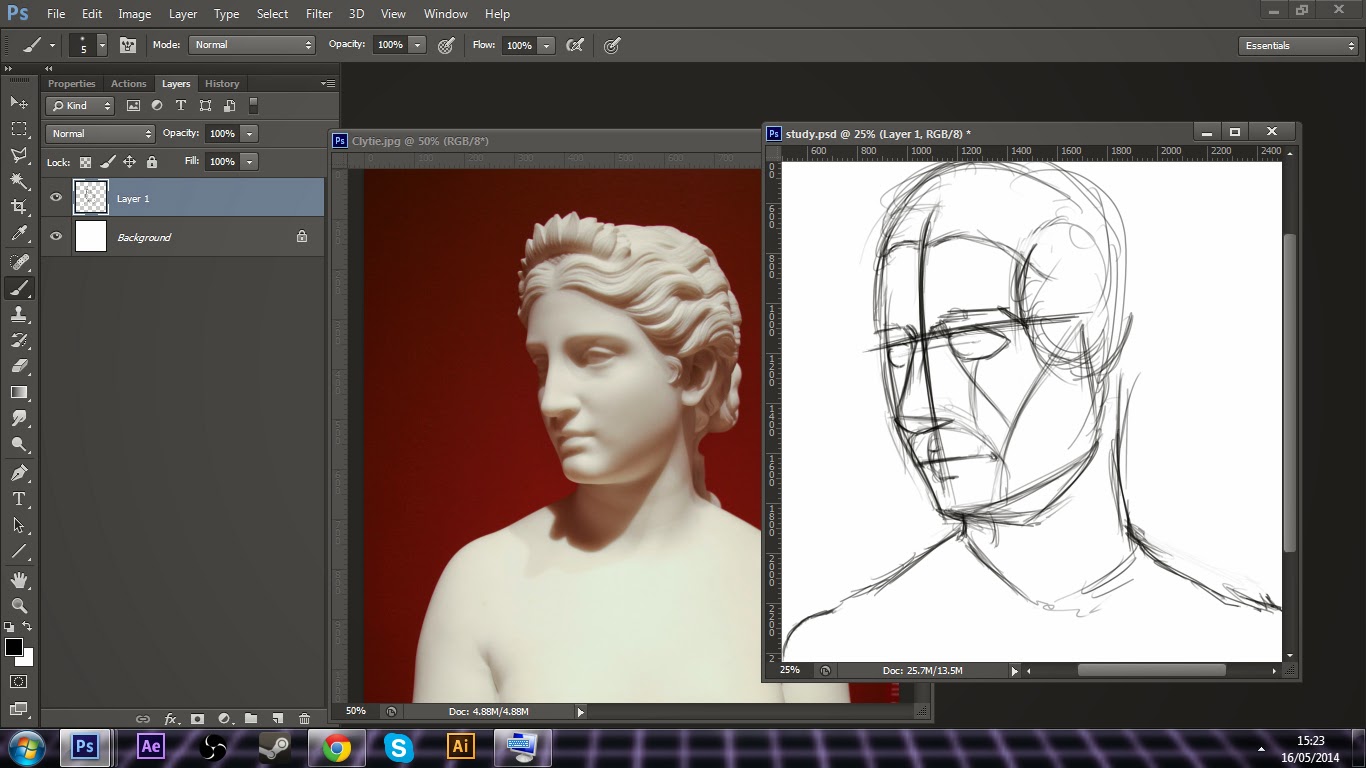1366x768 pixels.
Task: Open Flow slider arrow
Action: [x=546, y=45]
